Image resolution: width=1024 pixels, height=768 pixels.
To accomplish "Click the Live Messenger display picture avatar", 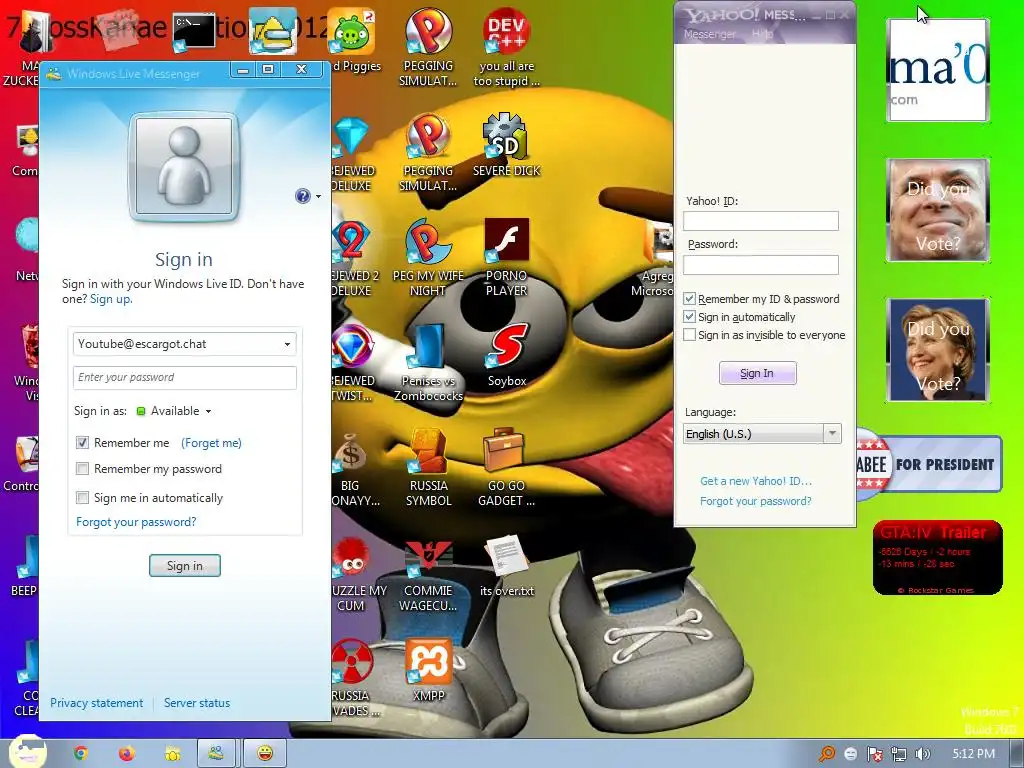I will pyautogui.click(x=185, y=167).
